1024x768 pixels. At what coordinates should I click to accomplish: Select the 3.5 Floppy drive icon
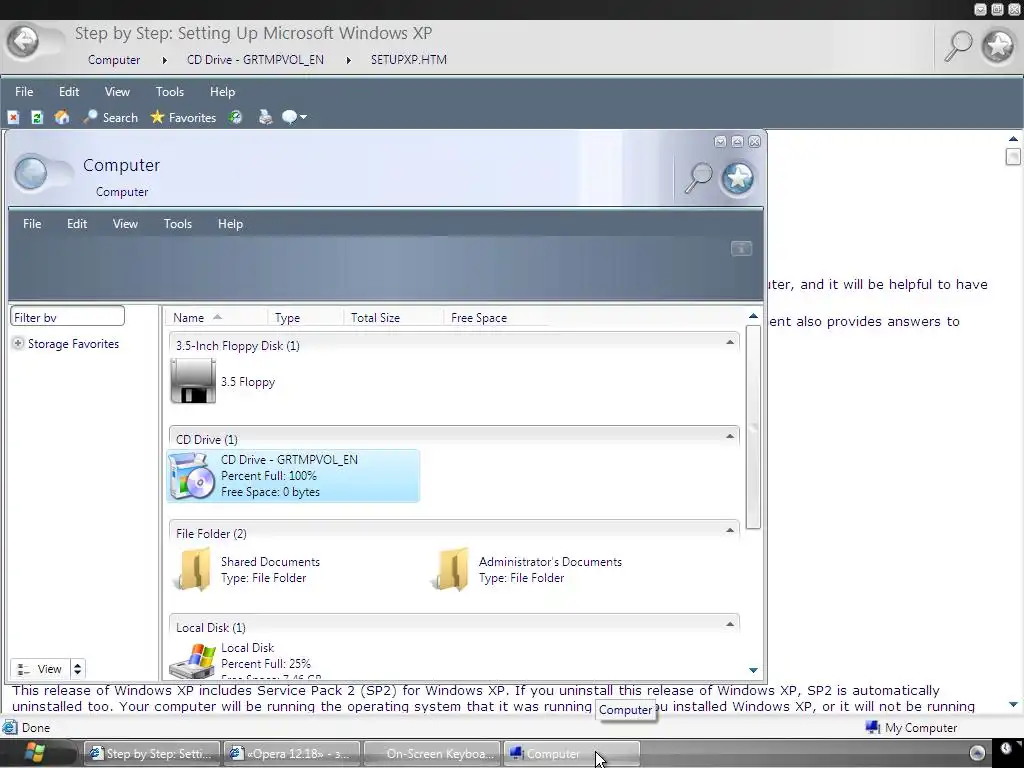[x=193, y=382]
